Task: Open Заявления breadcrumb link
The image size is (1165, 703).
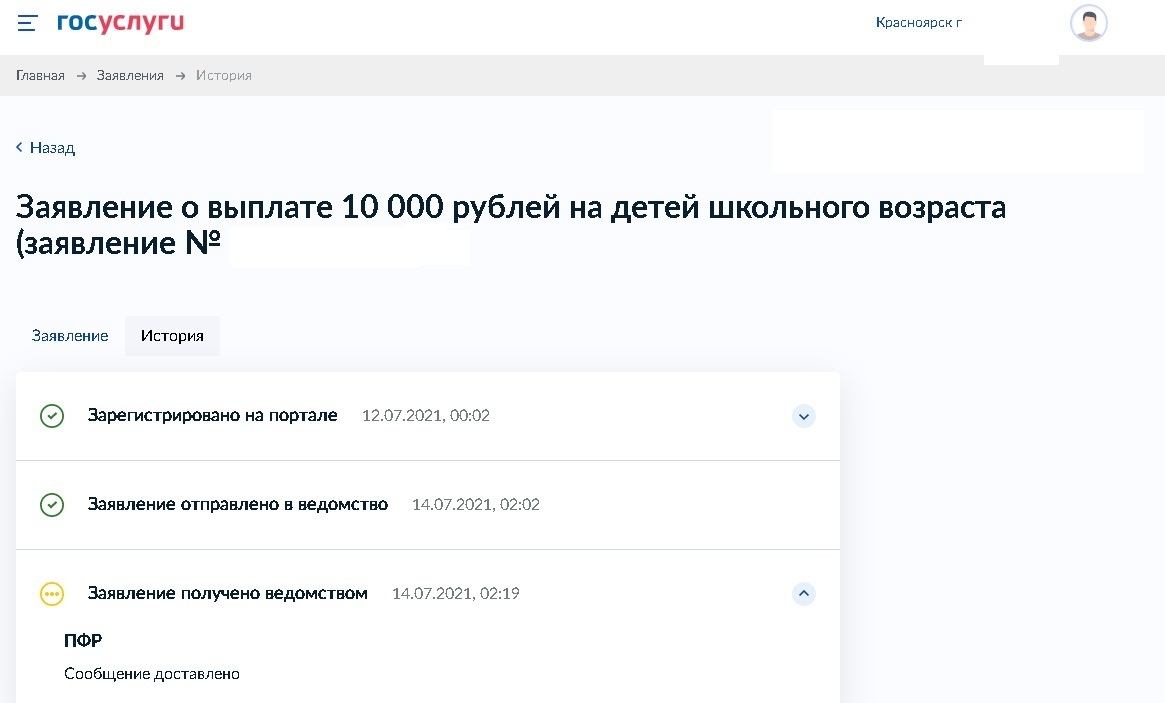Action: click(130, 76)
